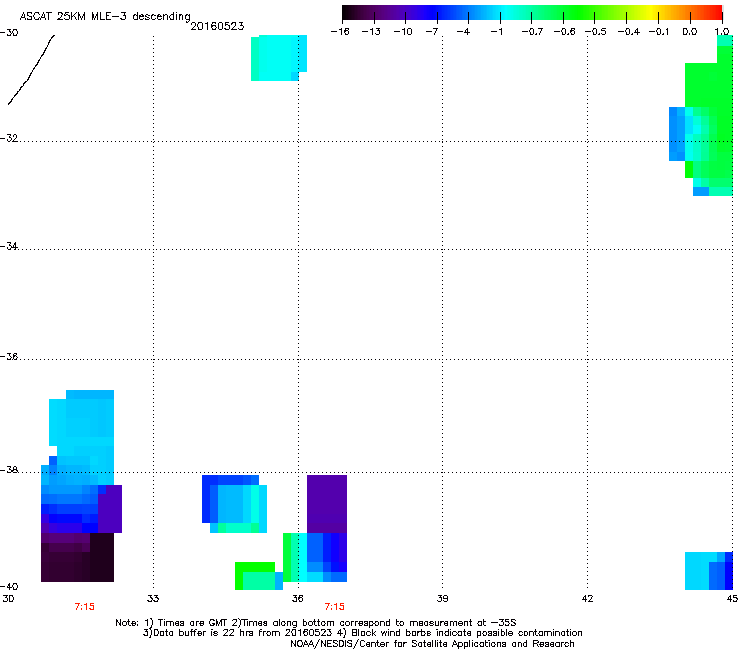Click the black end of the colorbar
Viewport: 740px width, 650px height.
(x=350, y=13)
